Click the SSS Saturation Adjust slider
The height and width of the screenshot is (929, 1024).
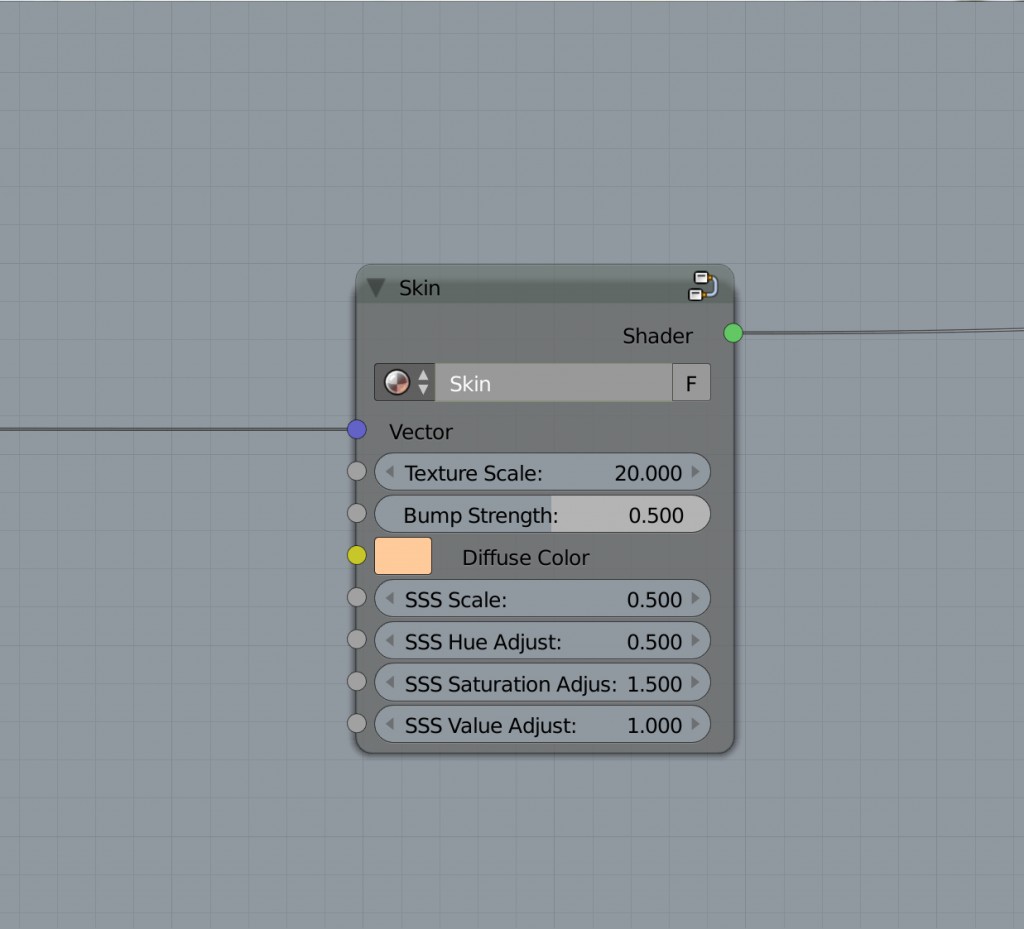540,683
